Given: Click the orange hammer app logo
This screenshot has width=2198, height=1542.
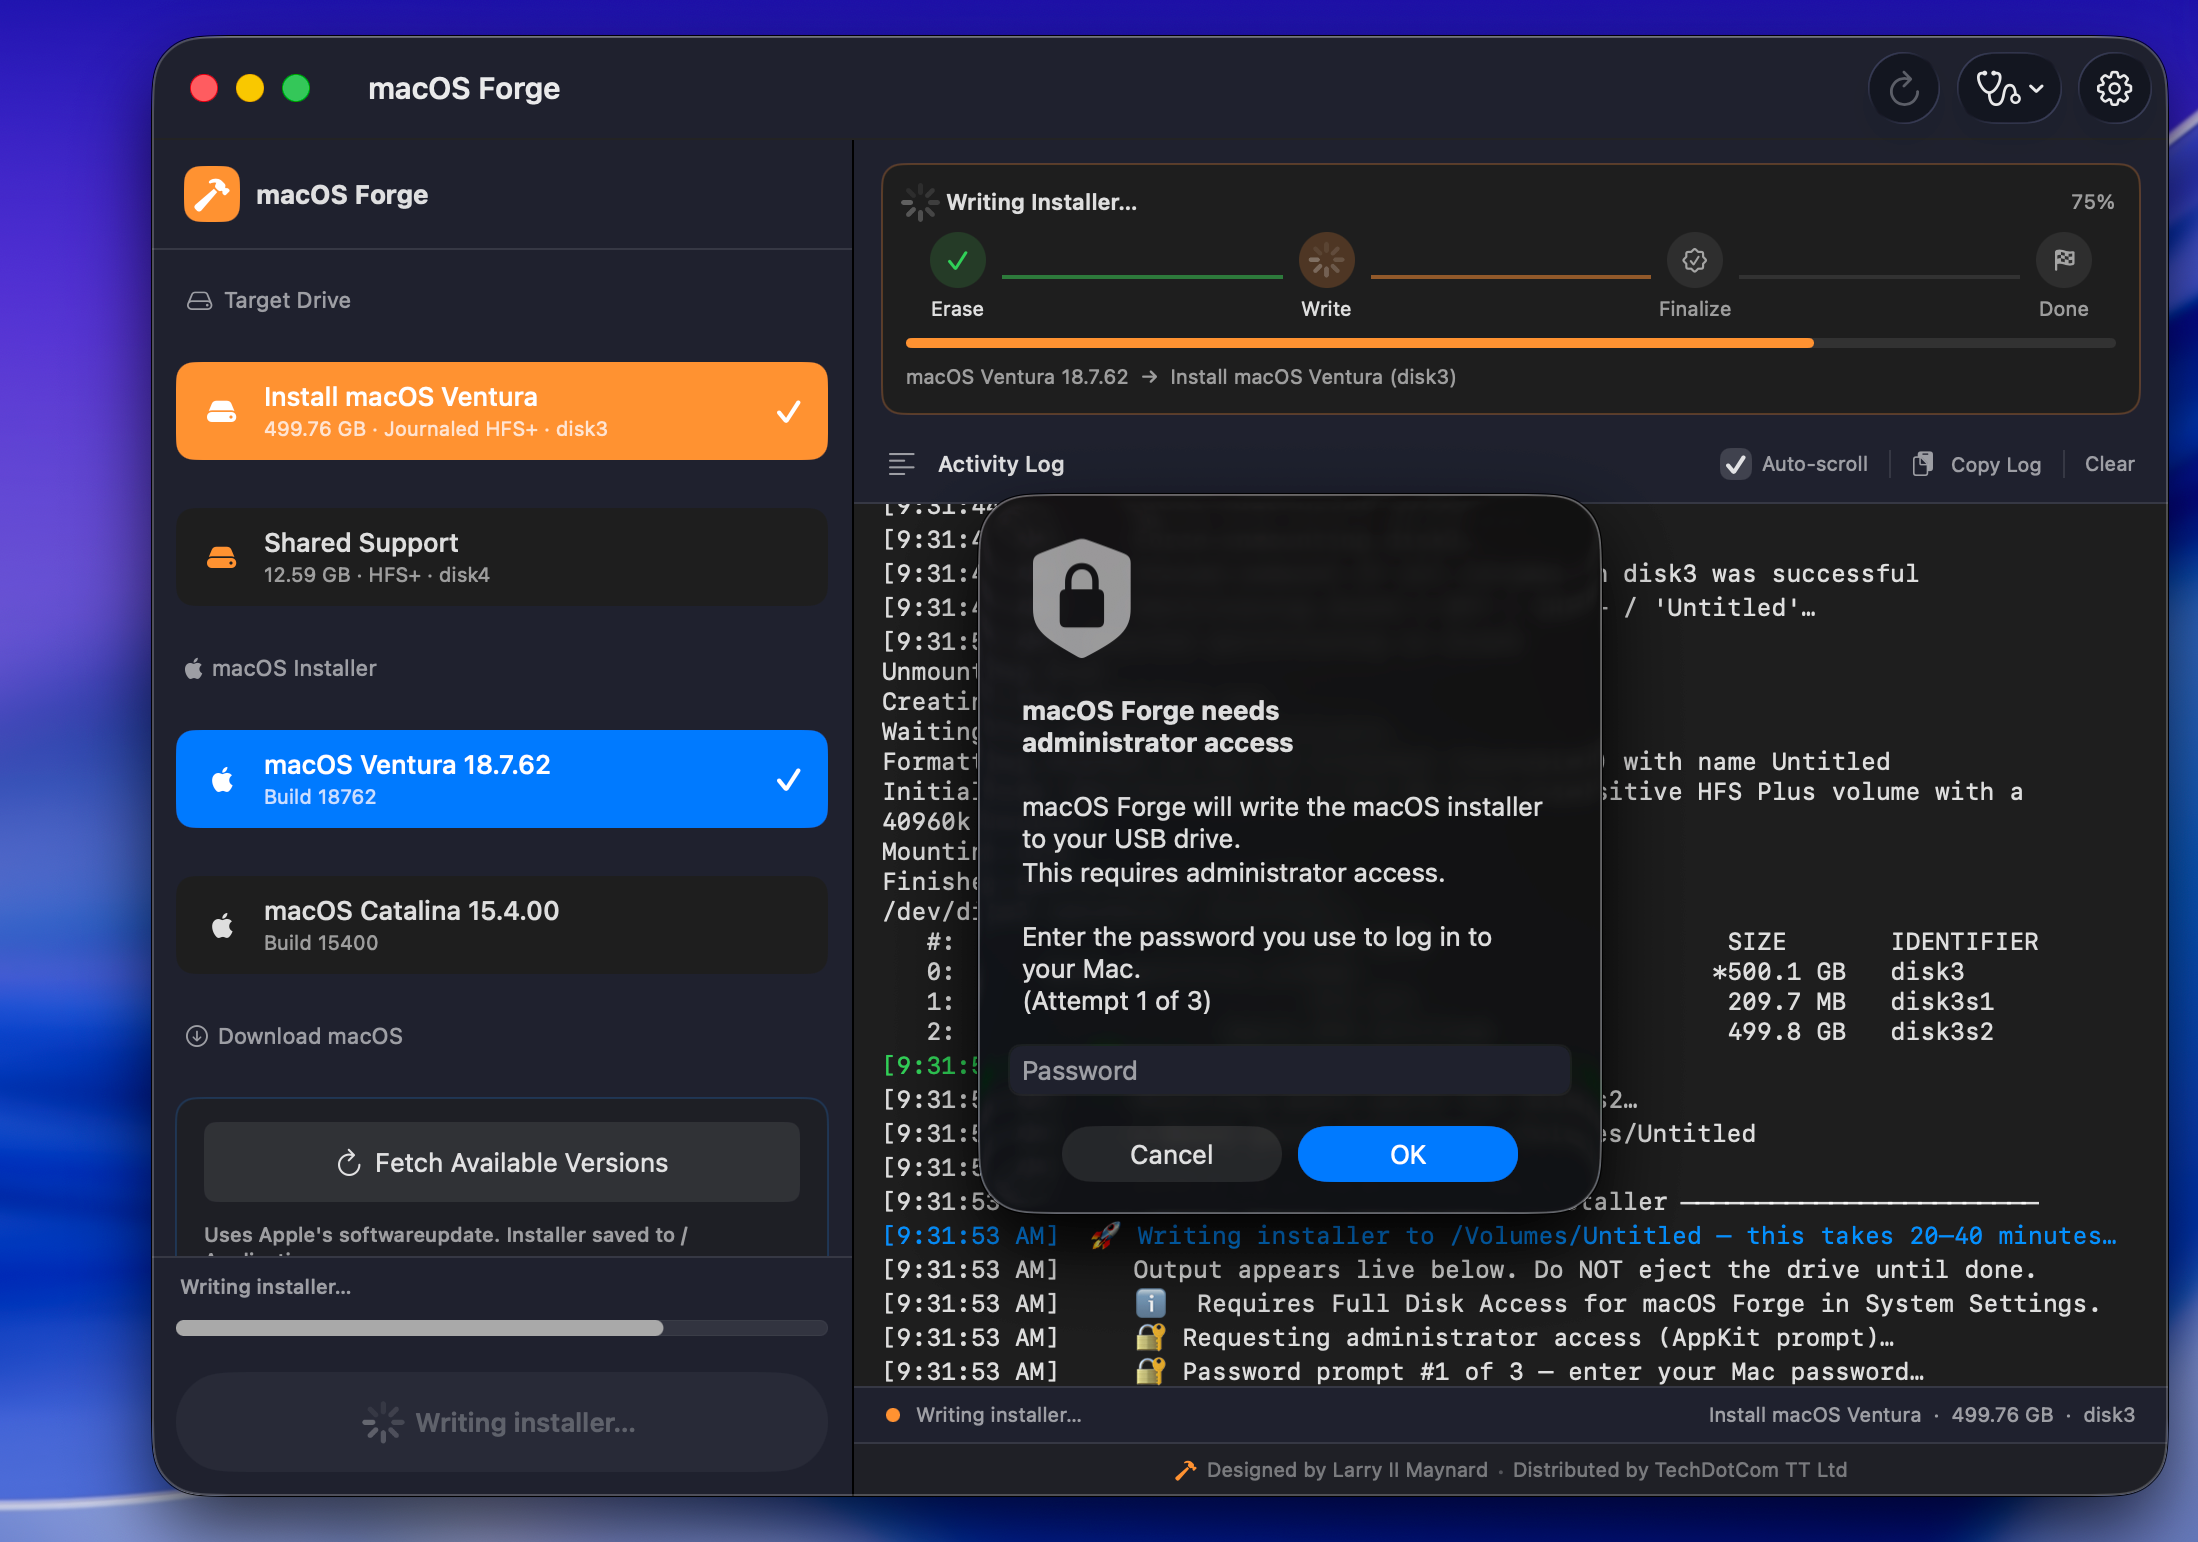Looking at the screenshot, I should (212, 194).
